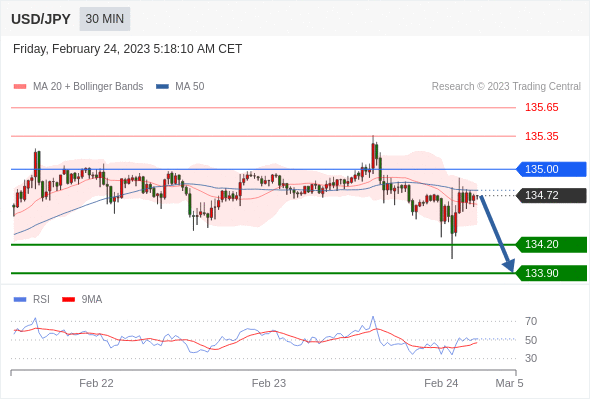Viewport: 590px width, 400px height.
Task: Click the Feb 23 date axis label
Action: point(269,383)
